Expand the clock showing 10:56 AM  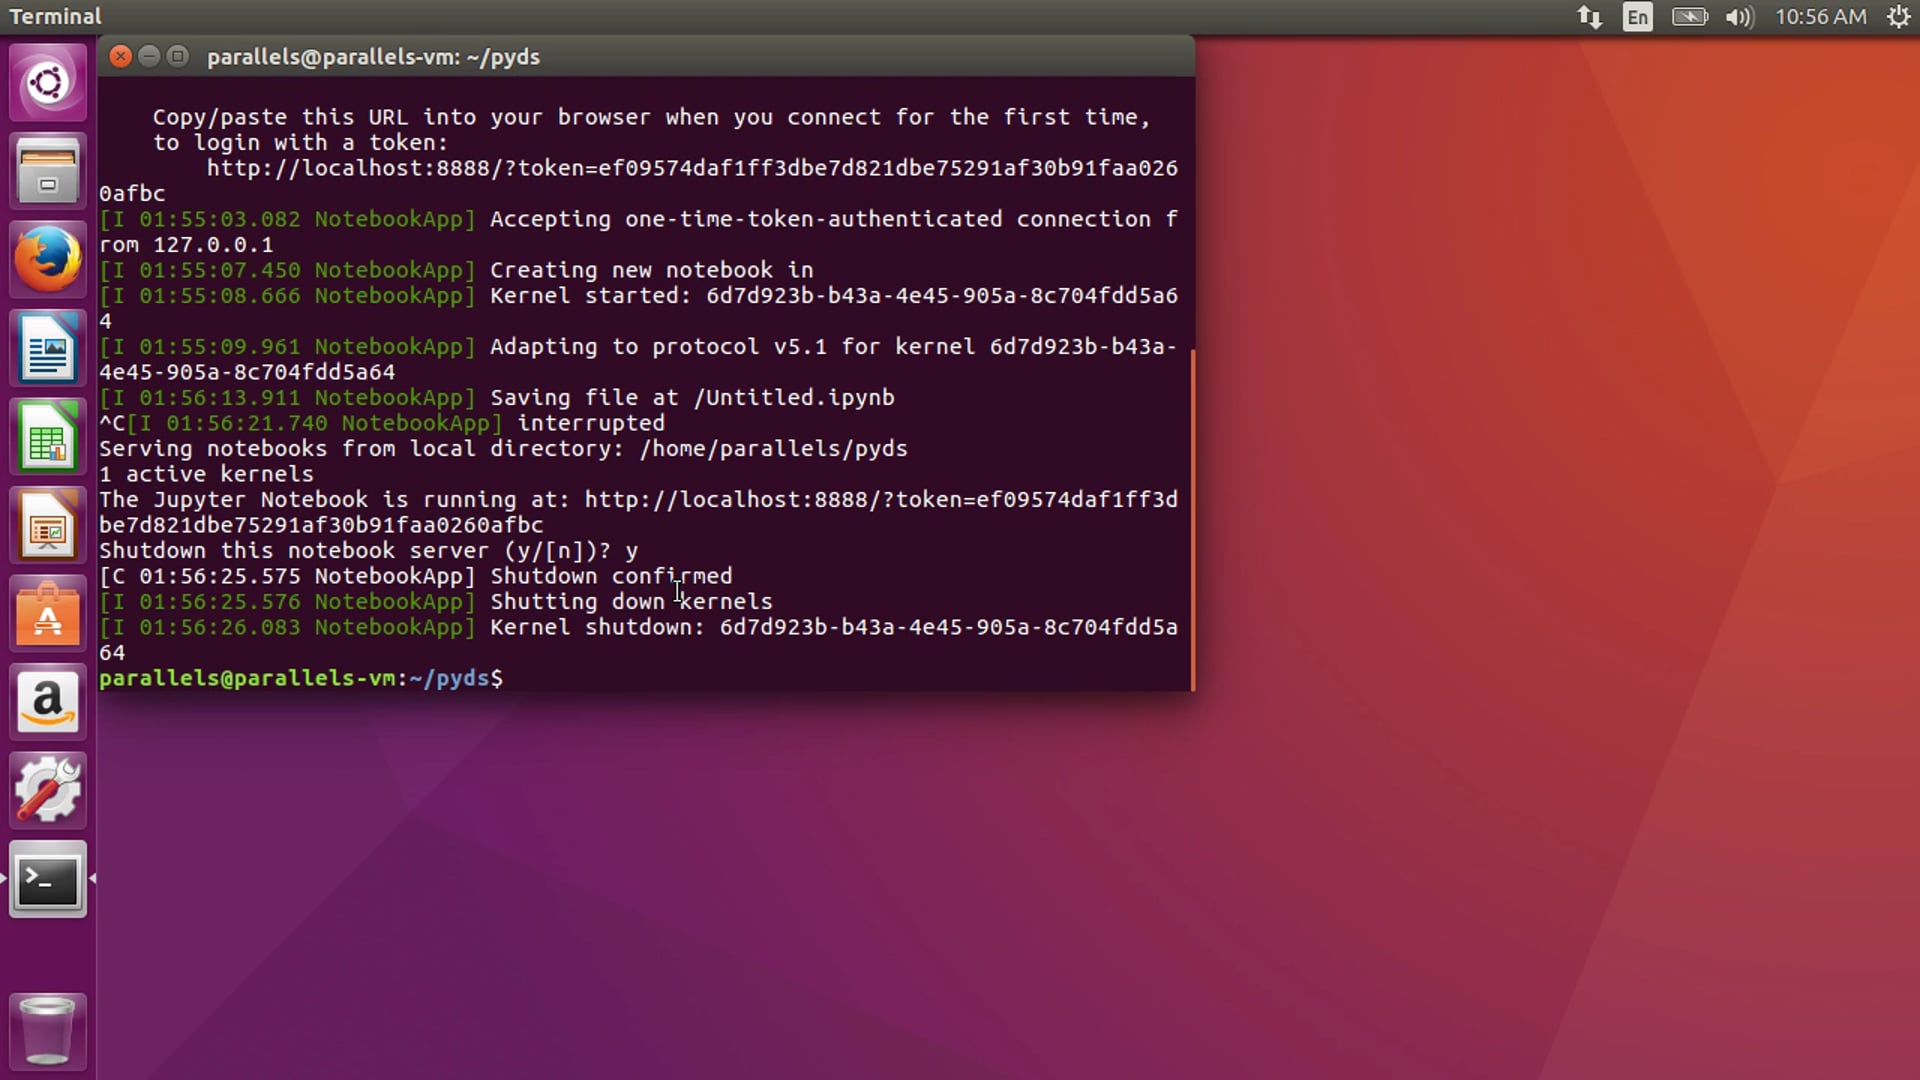click(1820, 16)
